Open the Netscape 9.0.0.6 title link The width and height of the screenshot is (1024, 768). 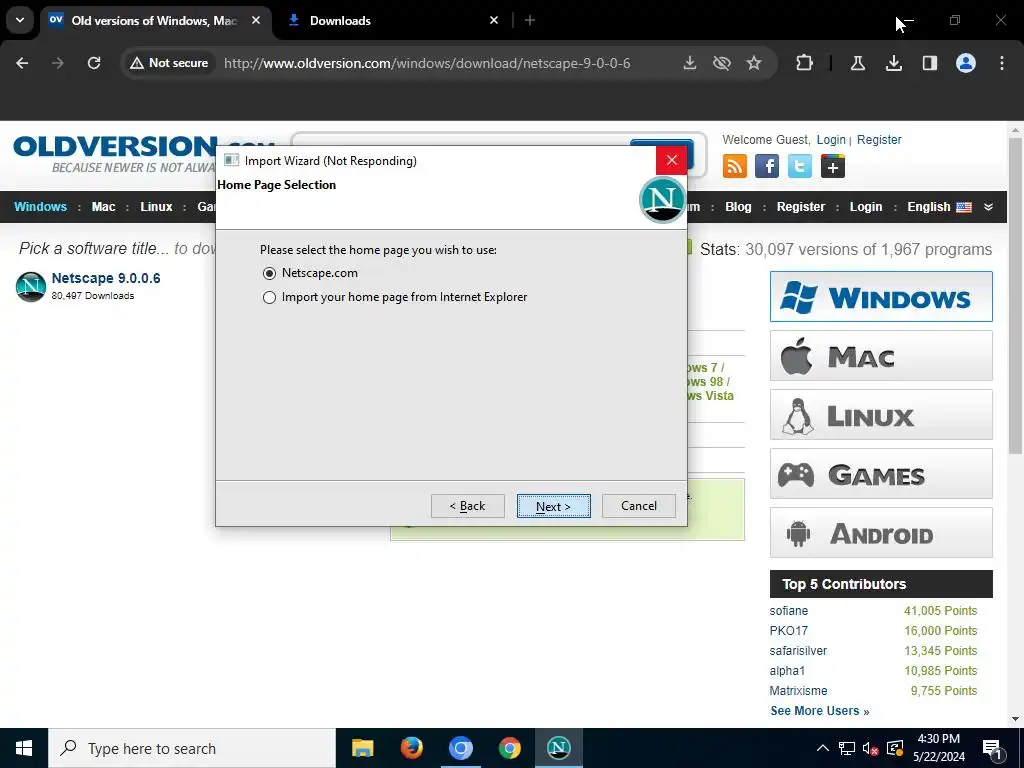pyautogui.click(x=106, y=278)
